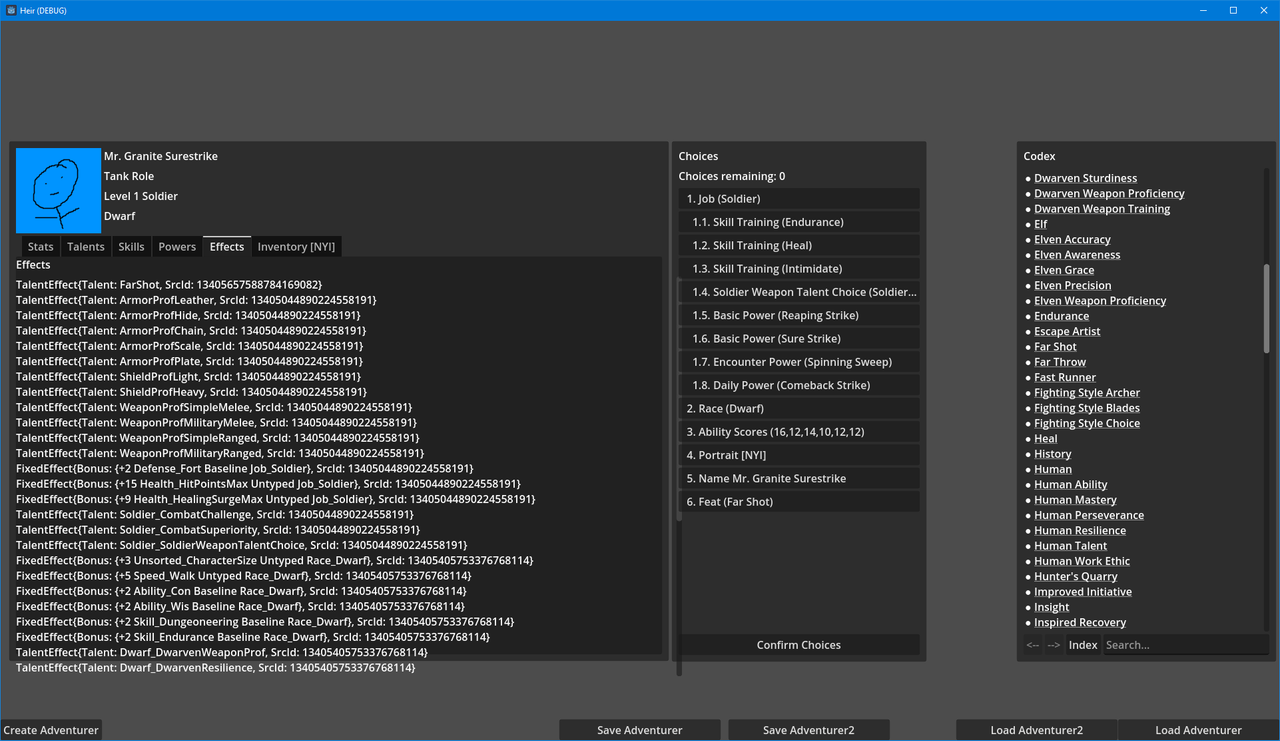The height and width of the screenshot is (741, 1280).
Task: Switch to the Talents tab
Action: (x=86, y=247)
